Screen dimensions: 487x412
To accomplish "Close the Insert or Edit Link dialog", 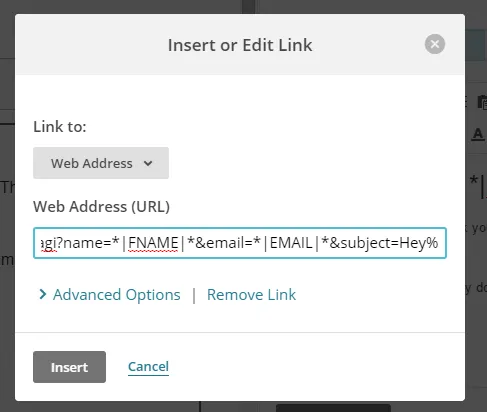I will (x=435, y=44).
